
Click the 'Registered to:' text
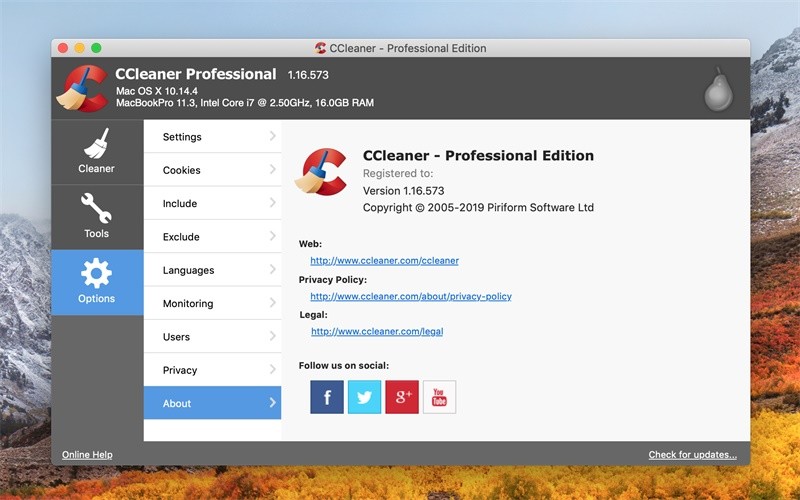[x=398, y=173]
